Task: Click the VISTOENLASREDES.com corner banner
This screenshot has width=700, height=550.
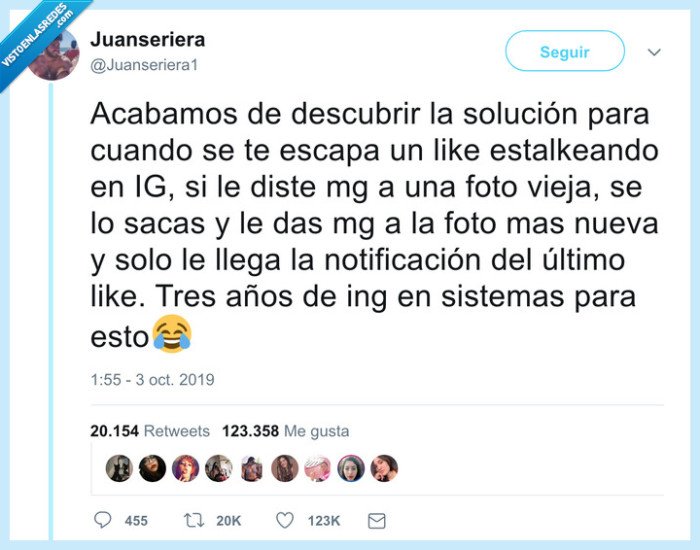Action: click(38, 36)
